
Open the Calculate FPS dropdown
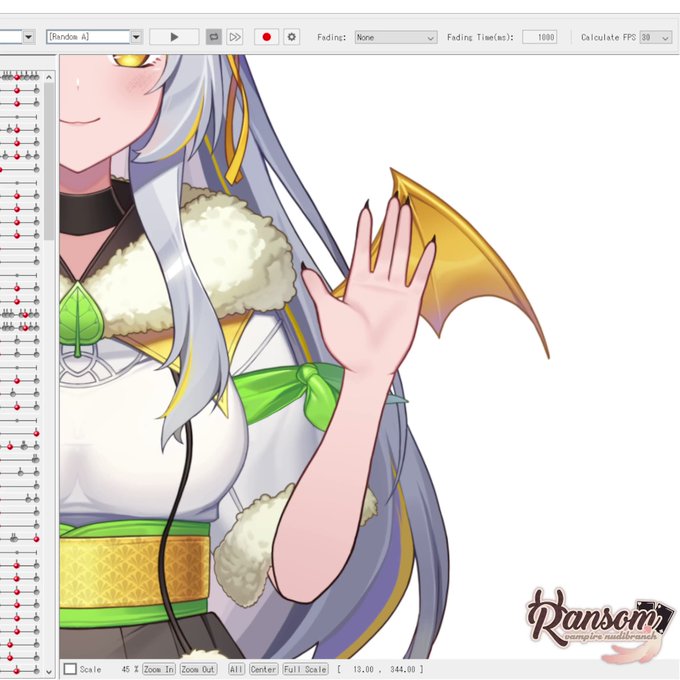(x=655, y=38)
